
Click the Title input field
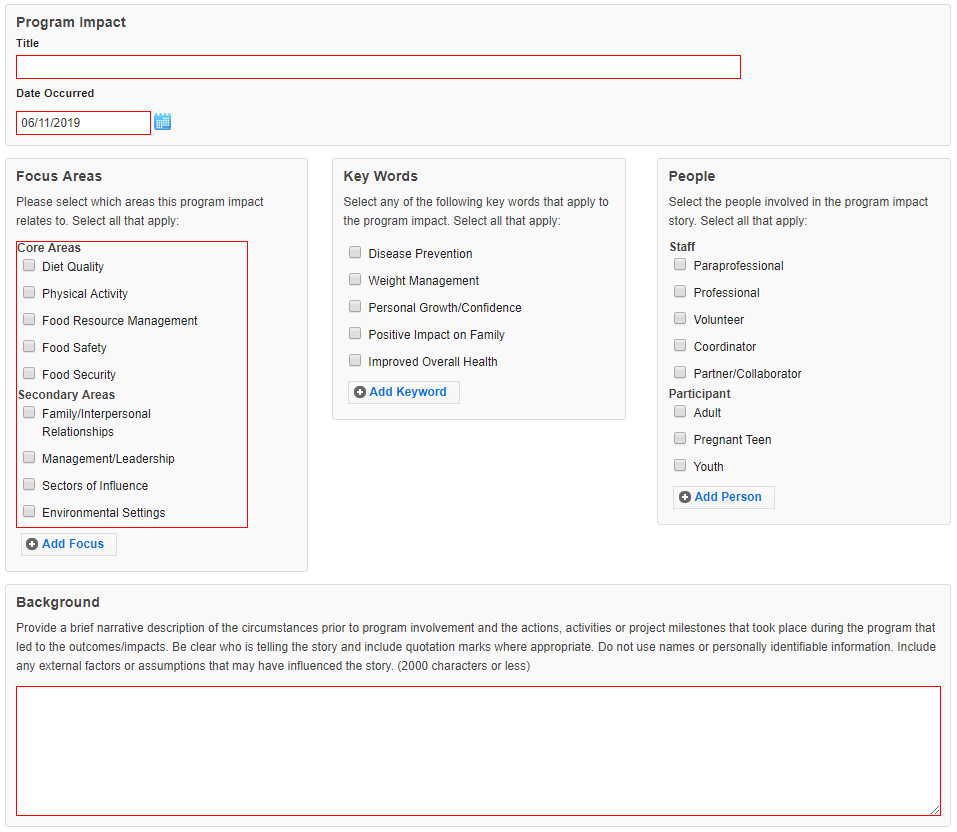click(378, 67)
